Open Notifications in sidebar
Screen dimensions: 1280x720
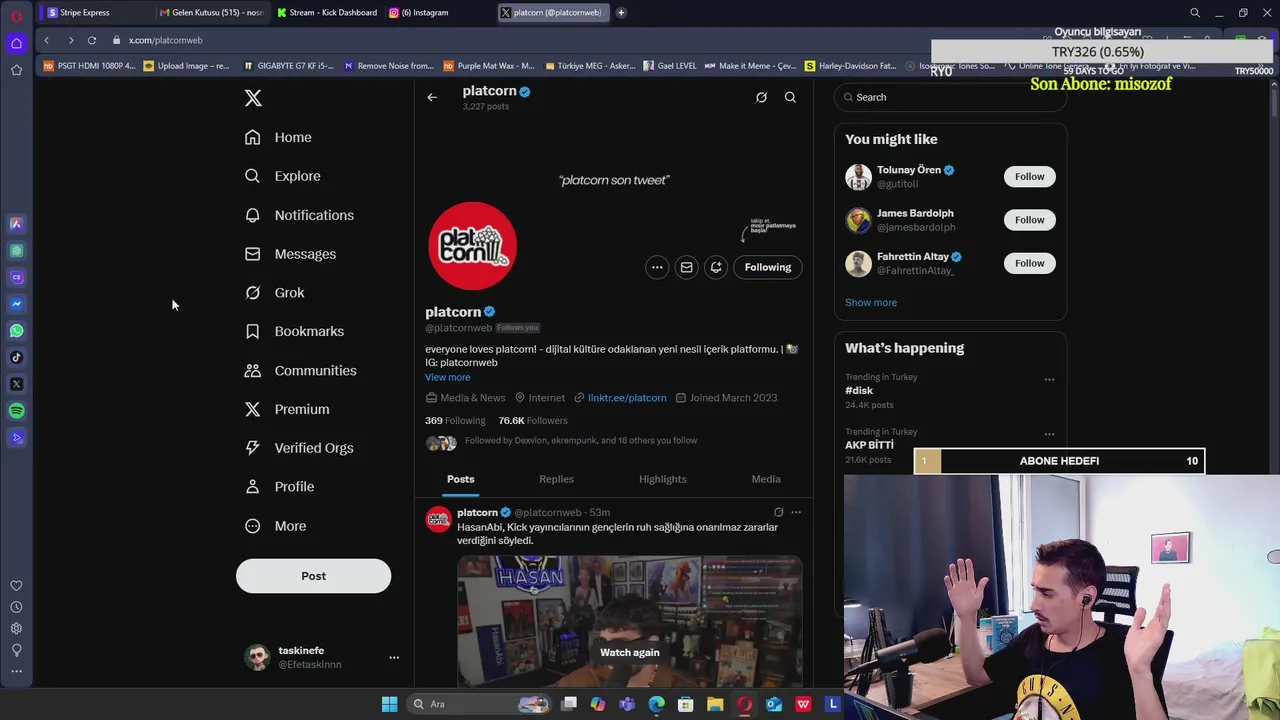(299, 215)
